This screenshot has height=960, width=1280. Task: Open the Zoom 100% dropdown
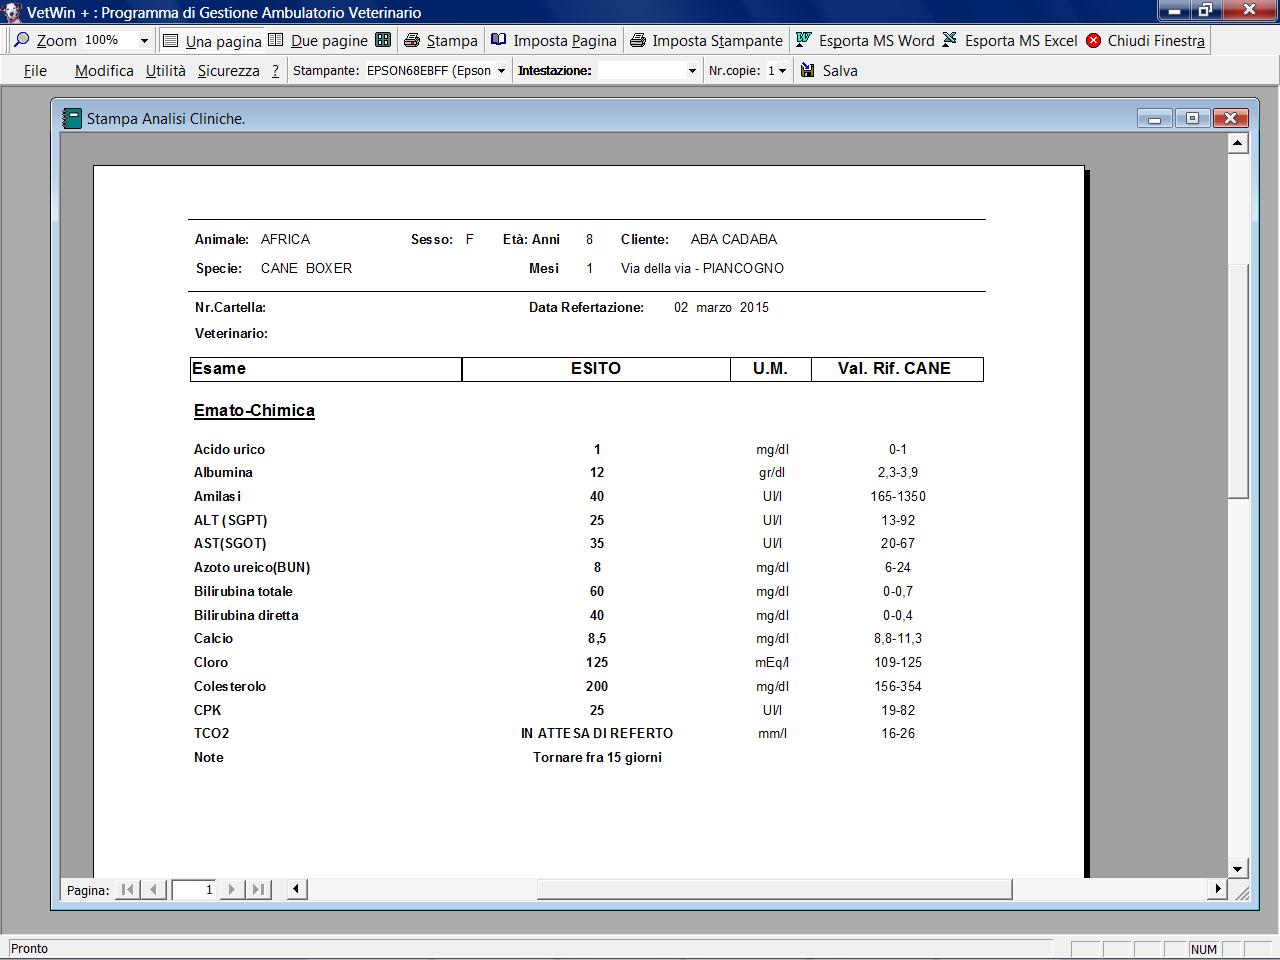[x=144, y=41]
